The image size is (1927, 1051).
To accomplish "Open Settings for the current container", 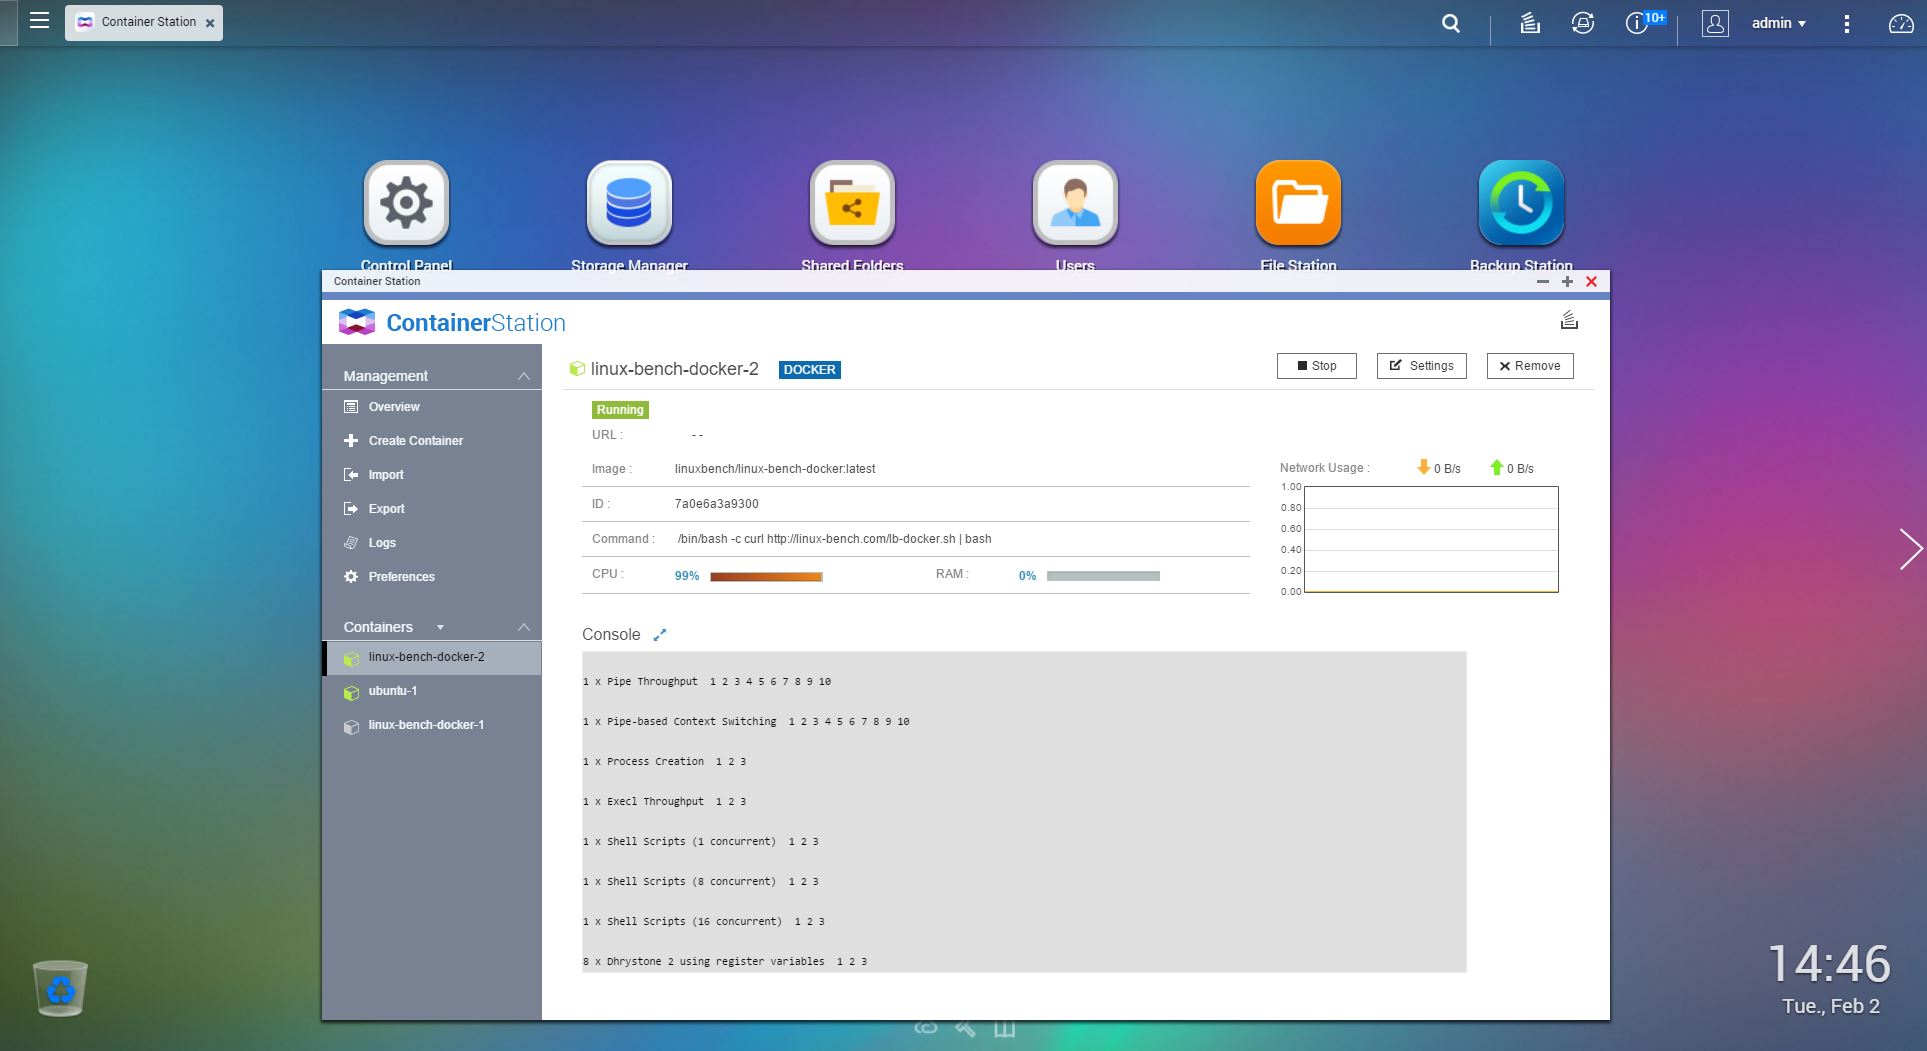I will (x=1421, y=366).
